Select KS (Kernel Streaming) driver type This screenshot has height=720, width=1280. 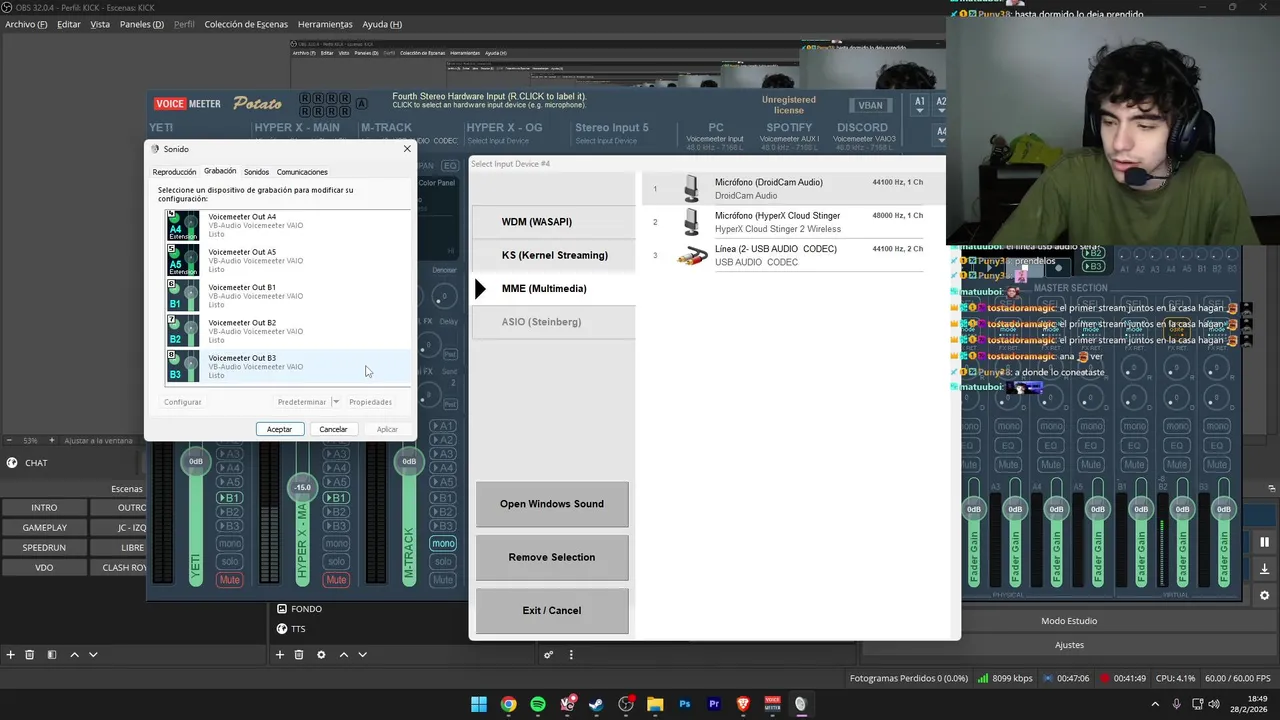[x=554, y=255]
